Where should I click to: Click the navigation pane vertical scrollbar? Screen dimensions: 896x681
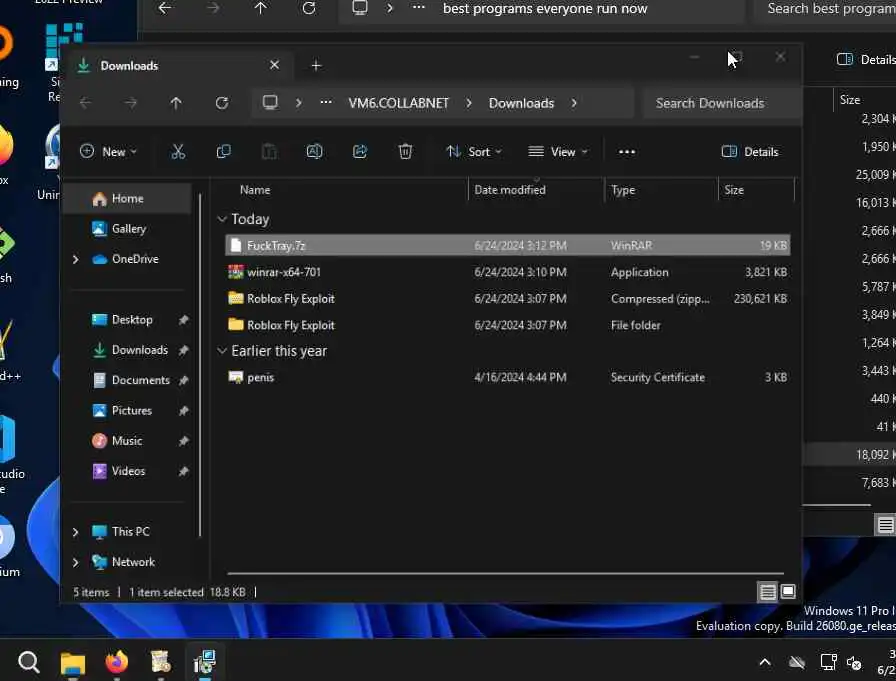click(x=200, y=366)
